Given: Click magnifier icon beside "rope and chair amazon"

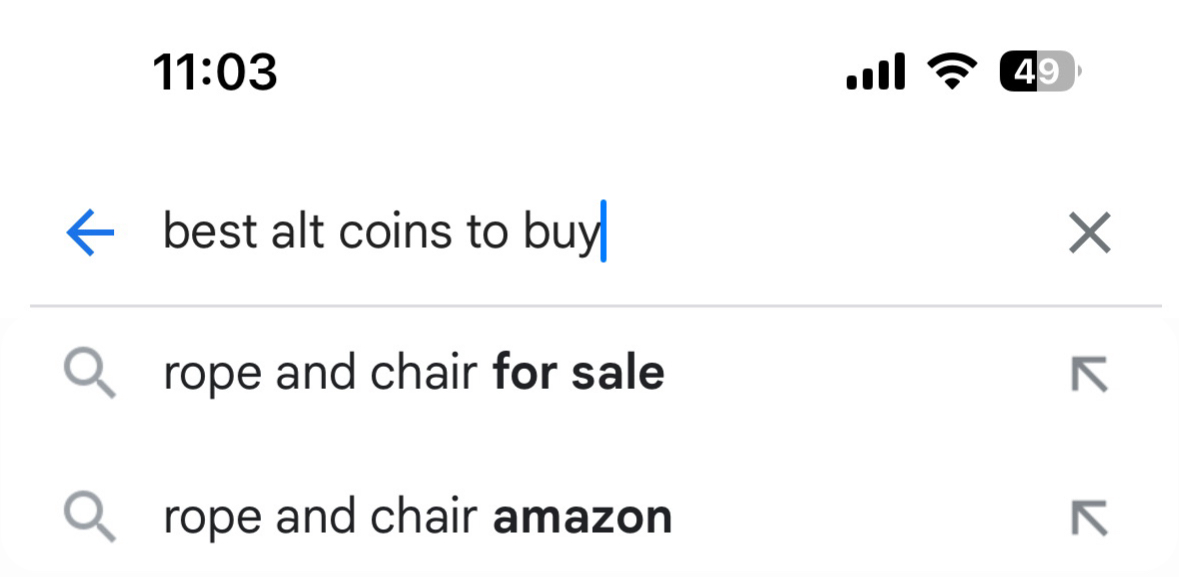Looking at the screenshot, I should pos(90,518).
